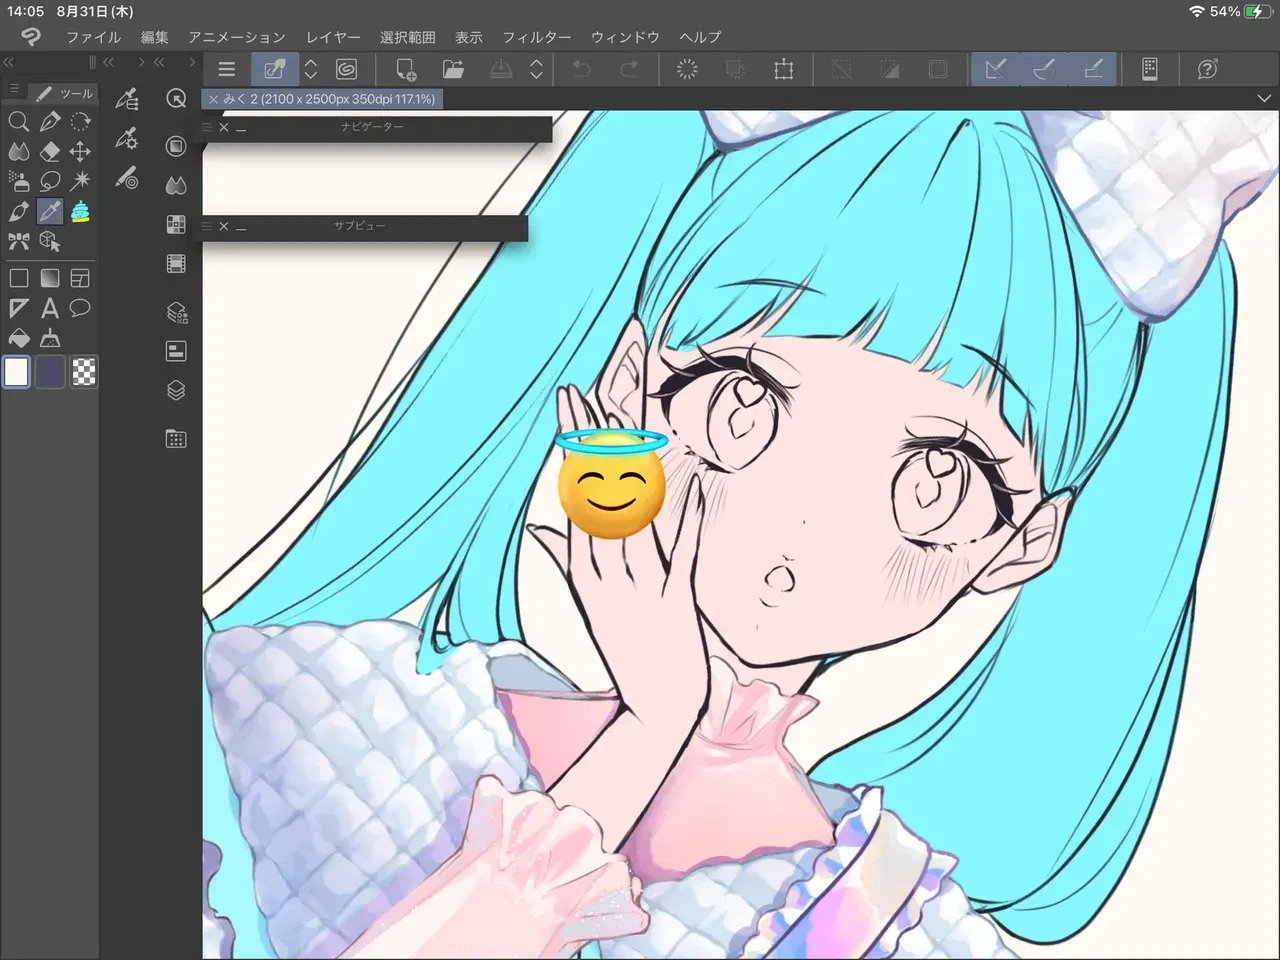
Task: Choose the white main color swatch
Action: coord(17,372)
